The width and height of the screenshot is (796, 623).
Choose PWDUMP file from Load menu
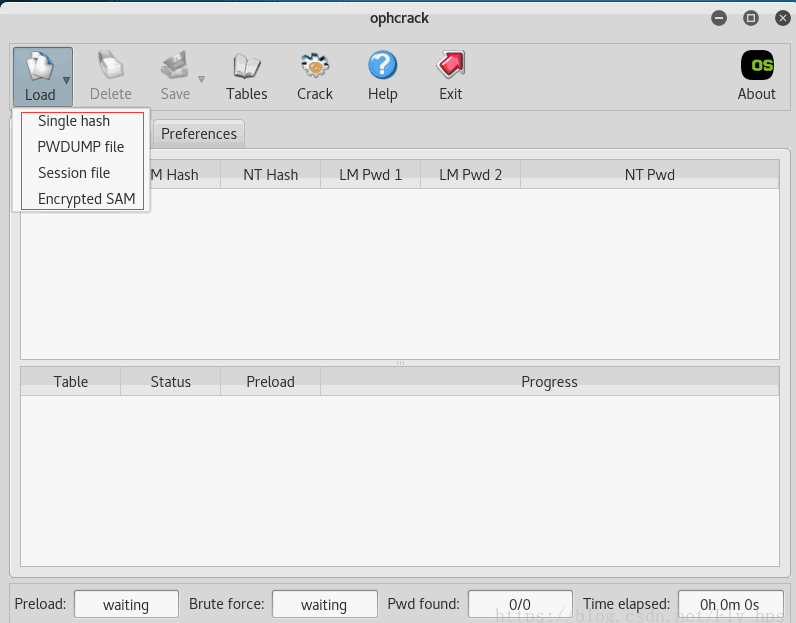pos(83,147)
